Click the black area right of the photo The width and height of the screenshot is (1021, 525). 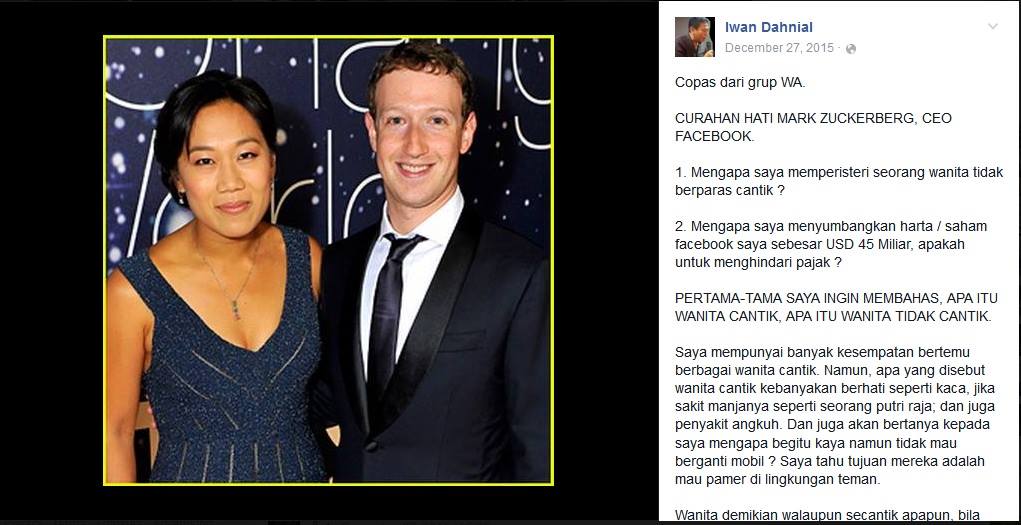pos(606,261)
